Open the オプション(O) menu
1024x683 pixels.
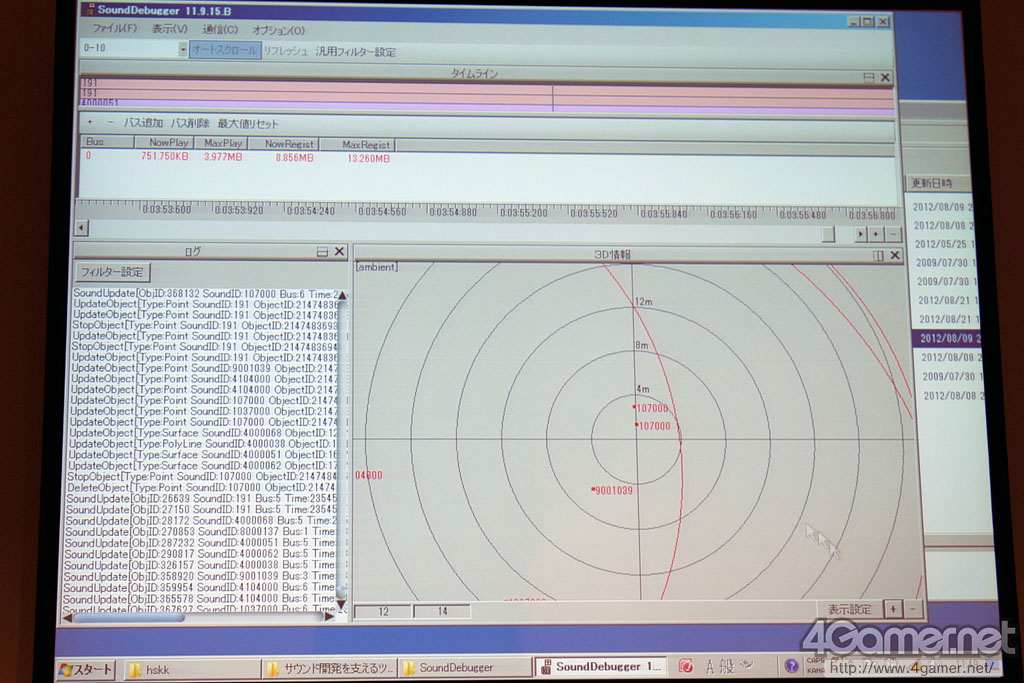tap(278, 30)
